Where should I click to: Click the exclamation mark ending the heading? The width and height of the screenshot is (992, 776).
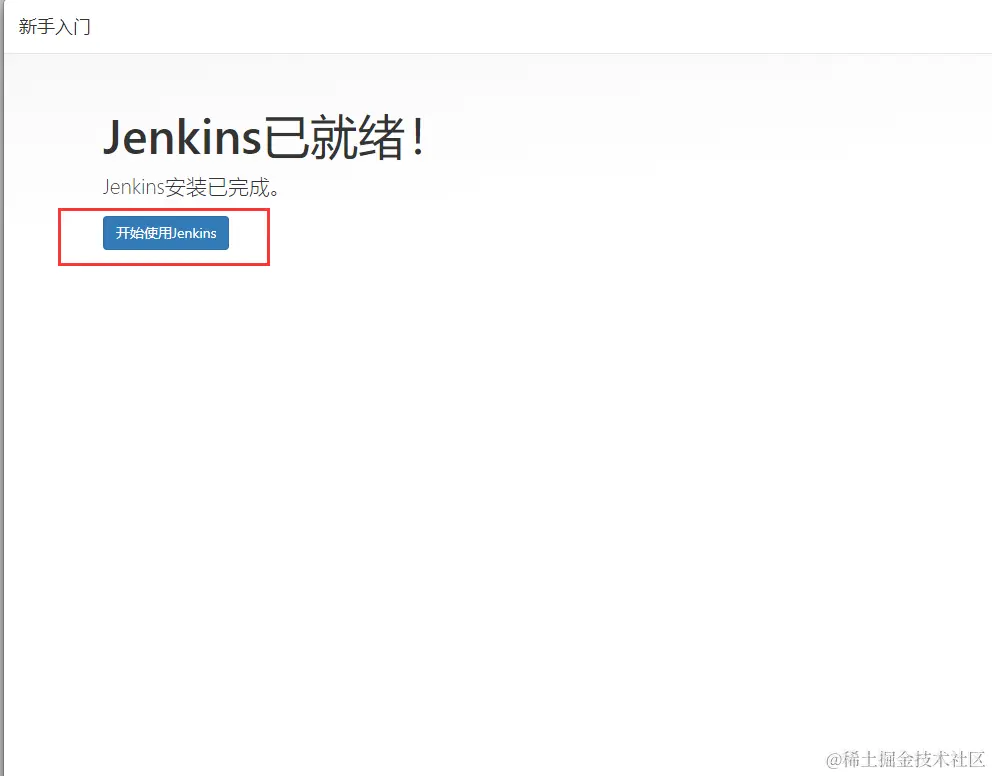[418, 137]
